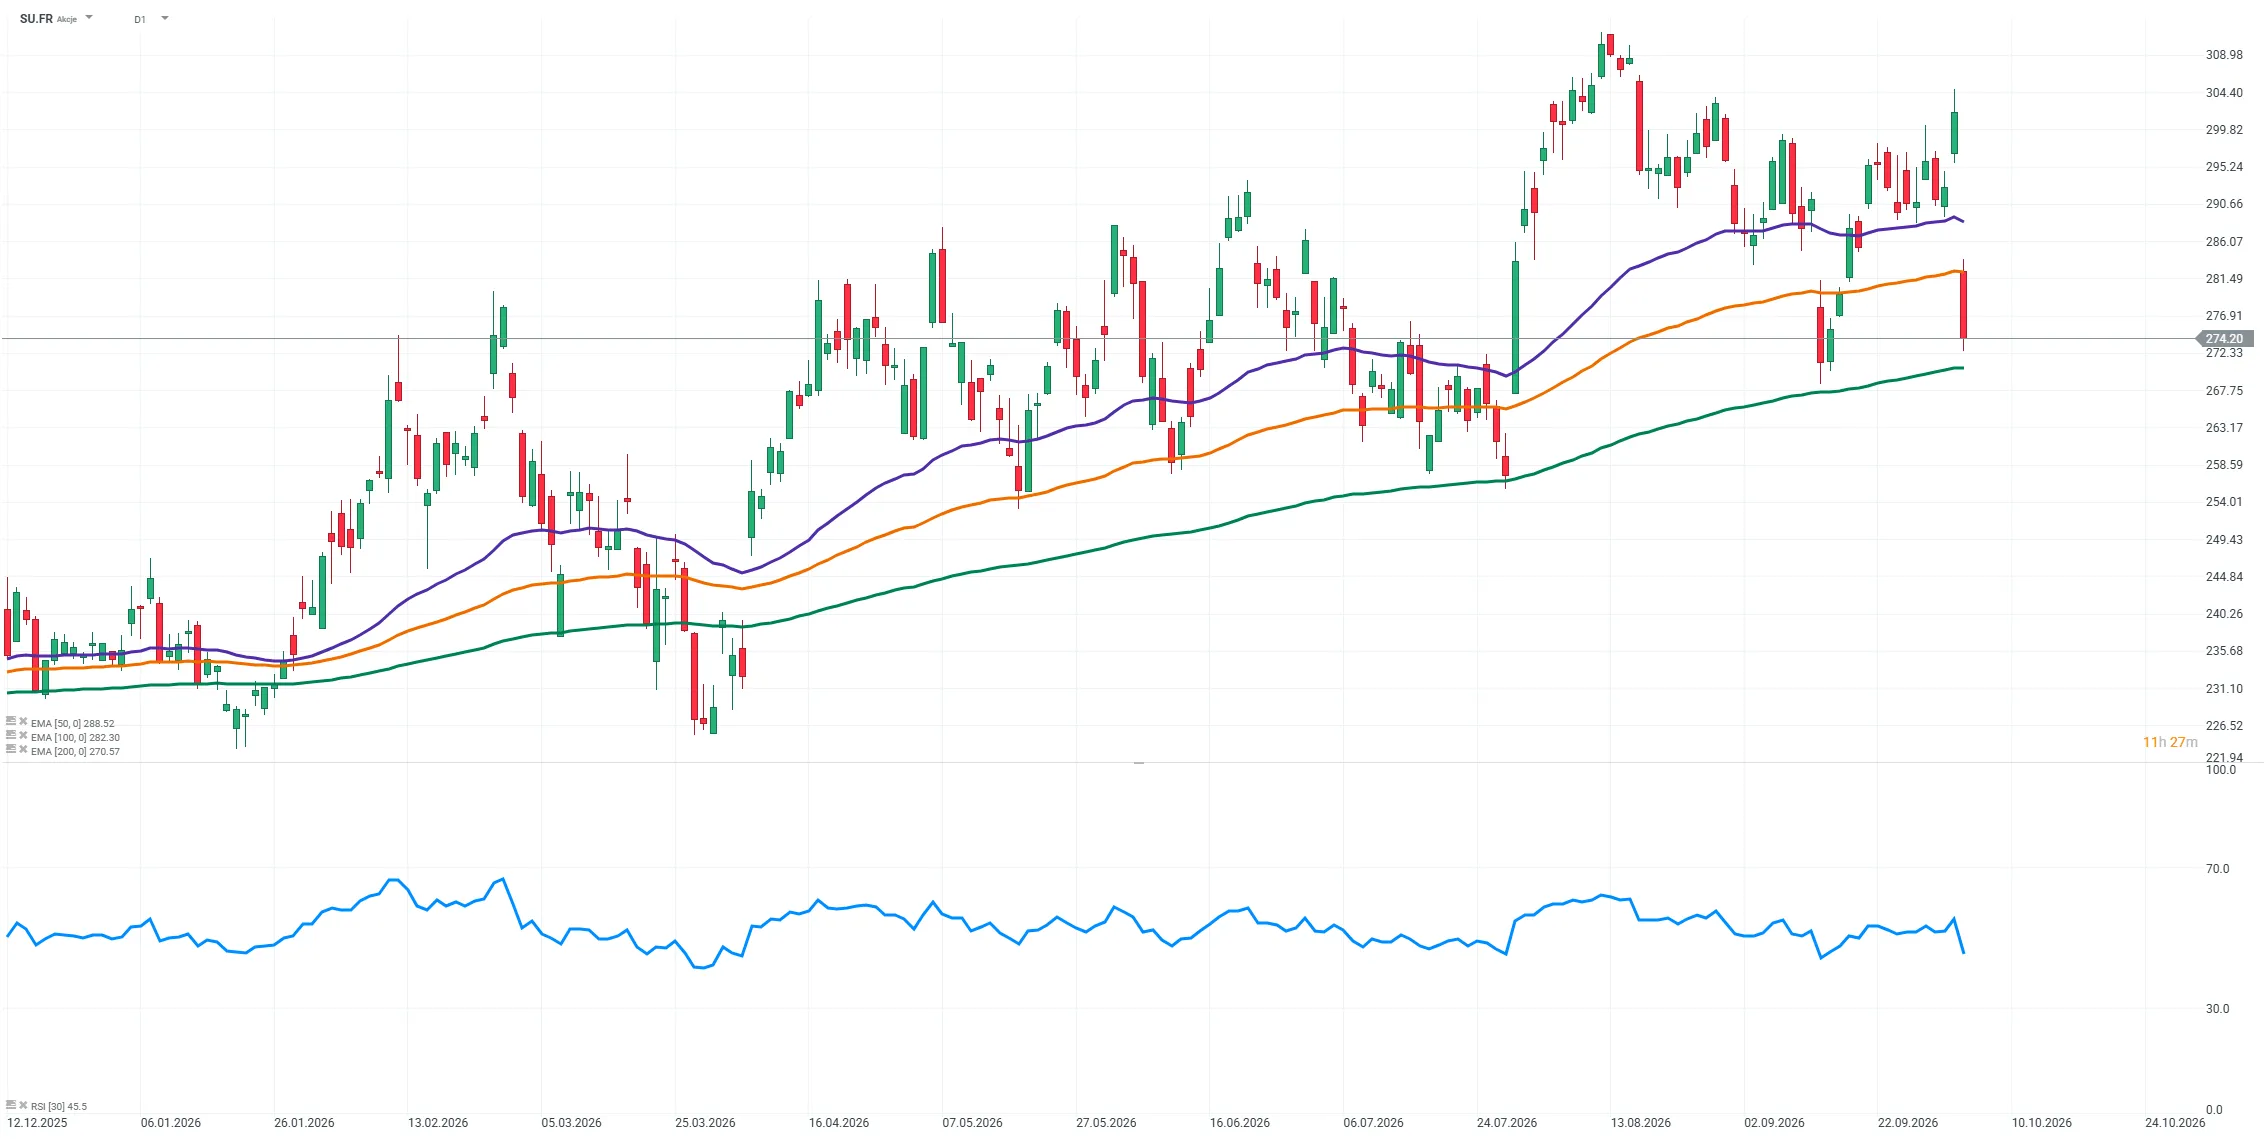This screenshot has height=1139, width=2266.
Task: Click the 226.52 price axis label
Action: pyautogui.click(x=2224, y=726)
